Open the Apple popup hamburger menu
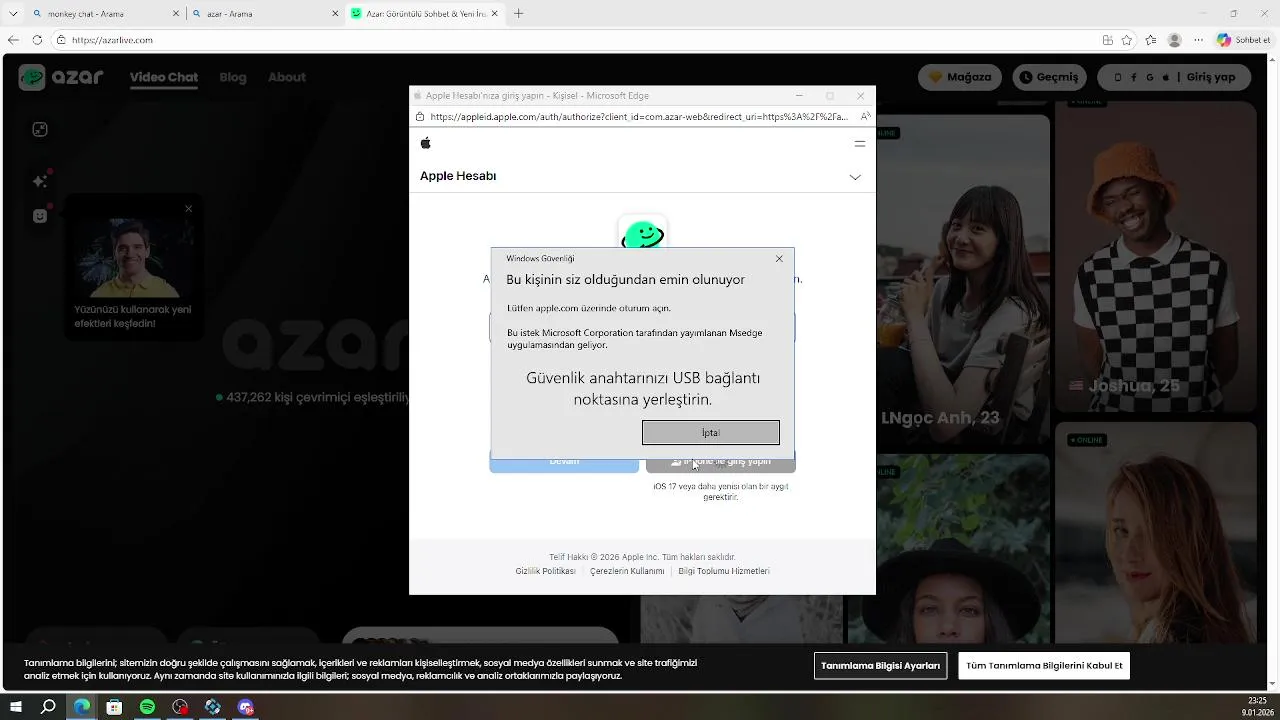The image size is (1280, 720). [859, 143]
